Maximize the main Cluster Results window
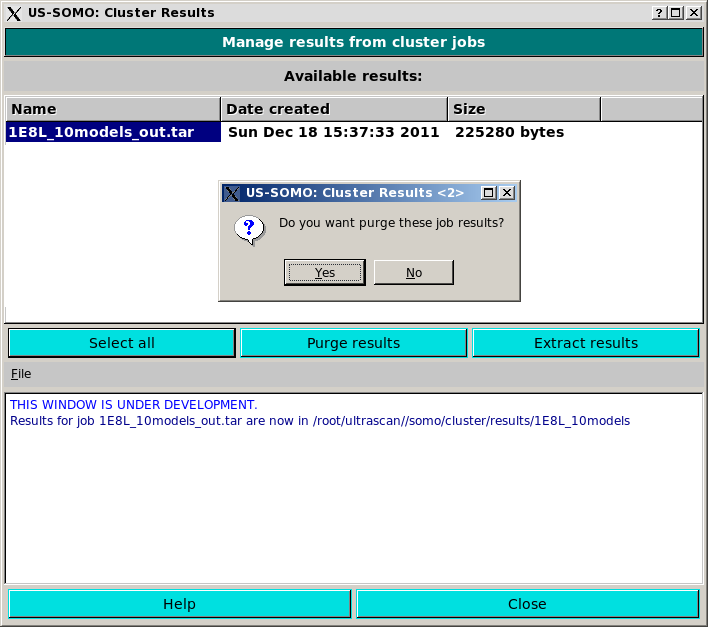The width and height of the screenshot is (708, 627). coord(675,13)
